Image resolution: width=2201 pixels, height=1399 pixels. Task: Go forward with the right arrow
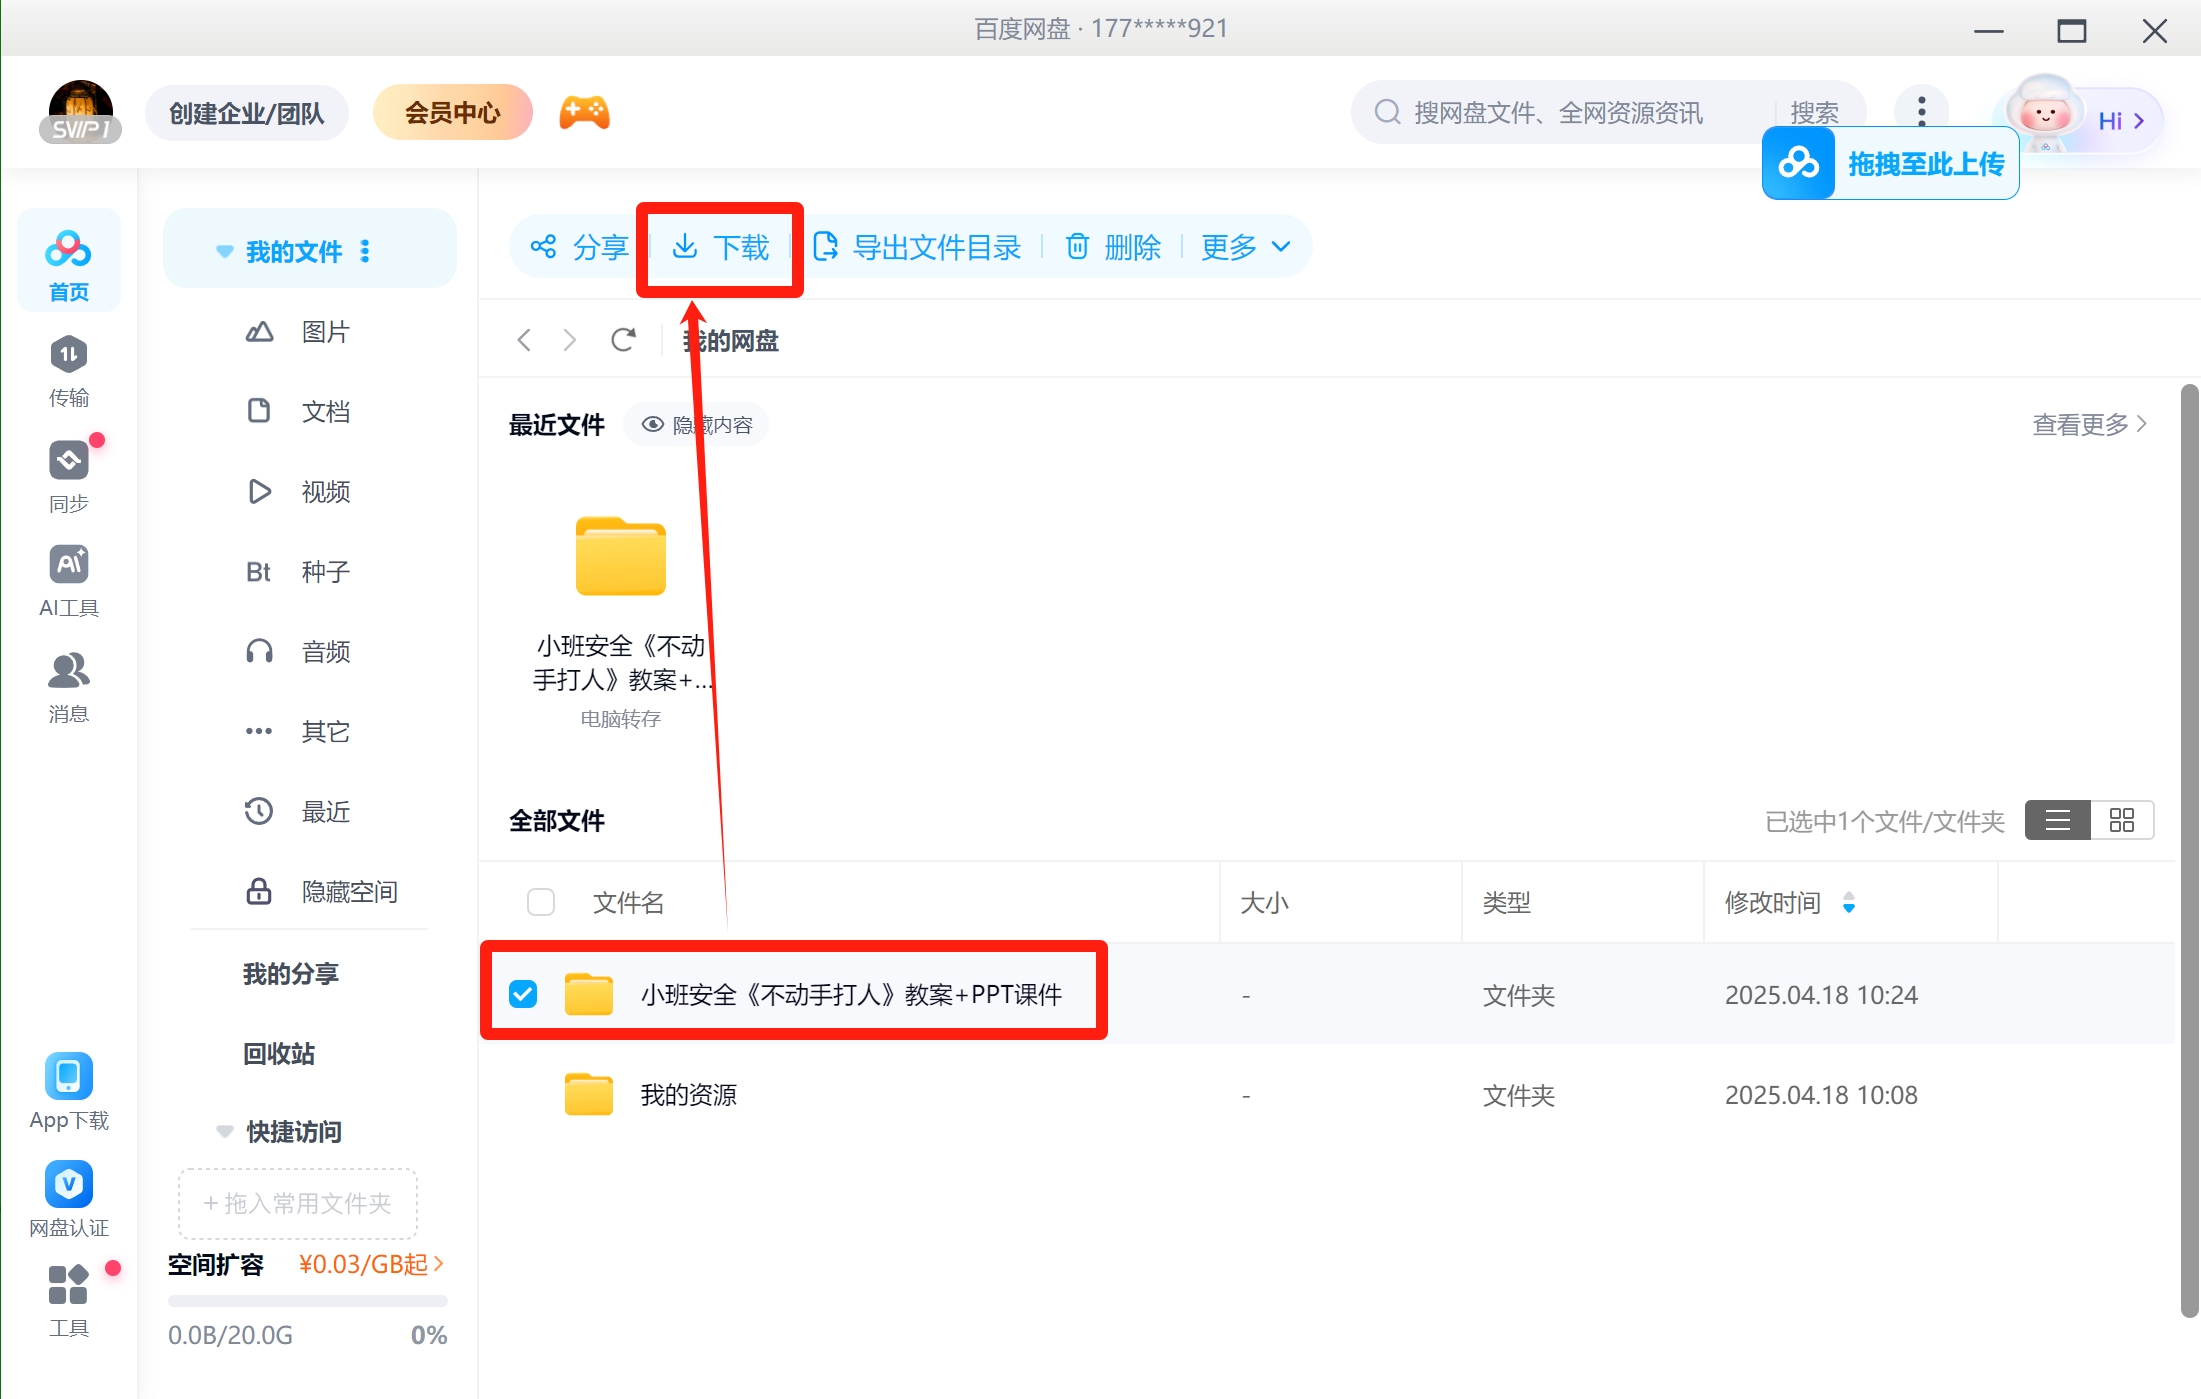coord(570,340)
